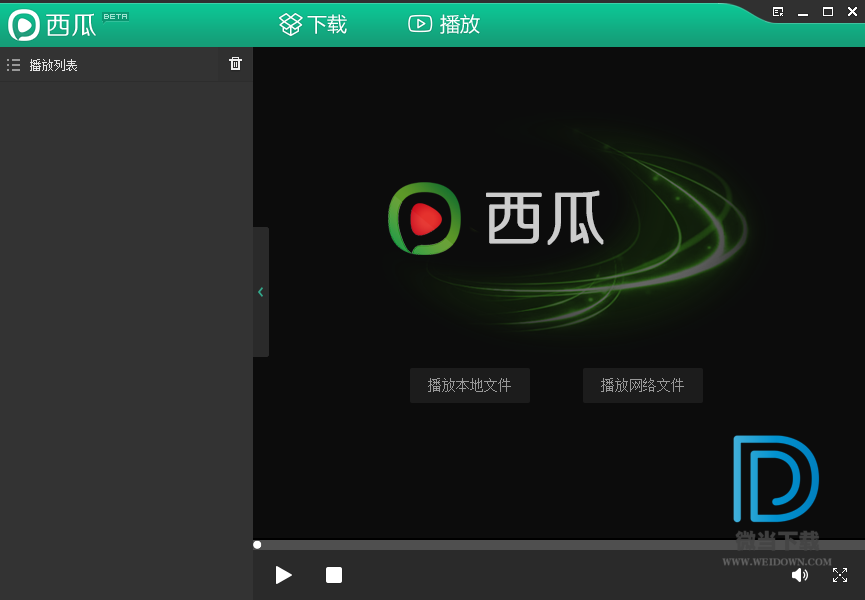865x600 pixels.
Task: Stop playback with the square button
Action: click(334, 575)
